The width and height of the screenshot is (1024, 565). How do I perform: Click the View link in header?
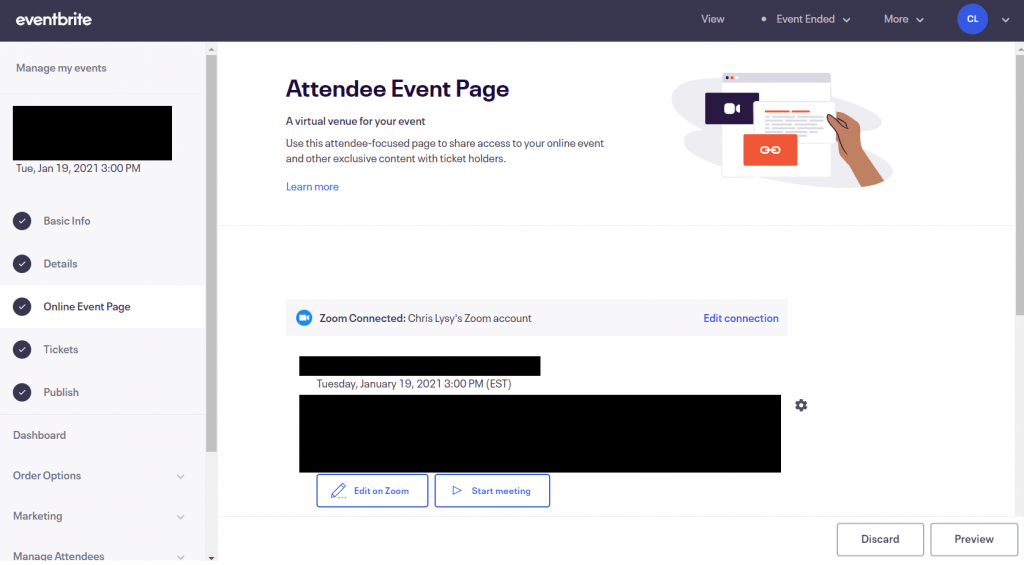712,20
